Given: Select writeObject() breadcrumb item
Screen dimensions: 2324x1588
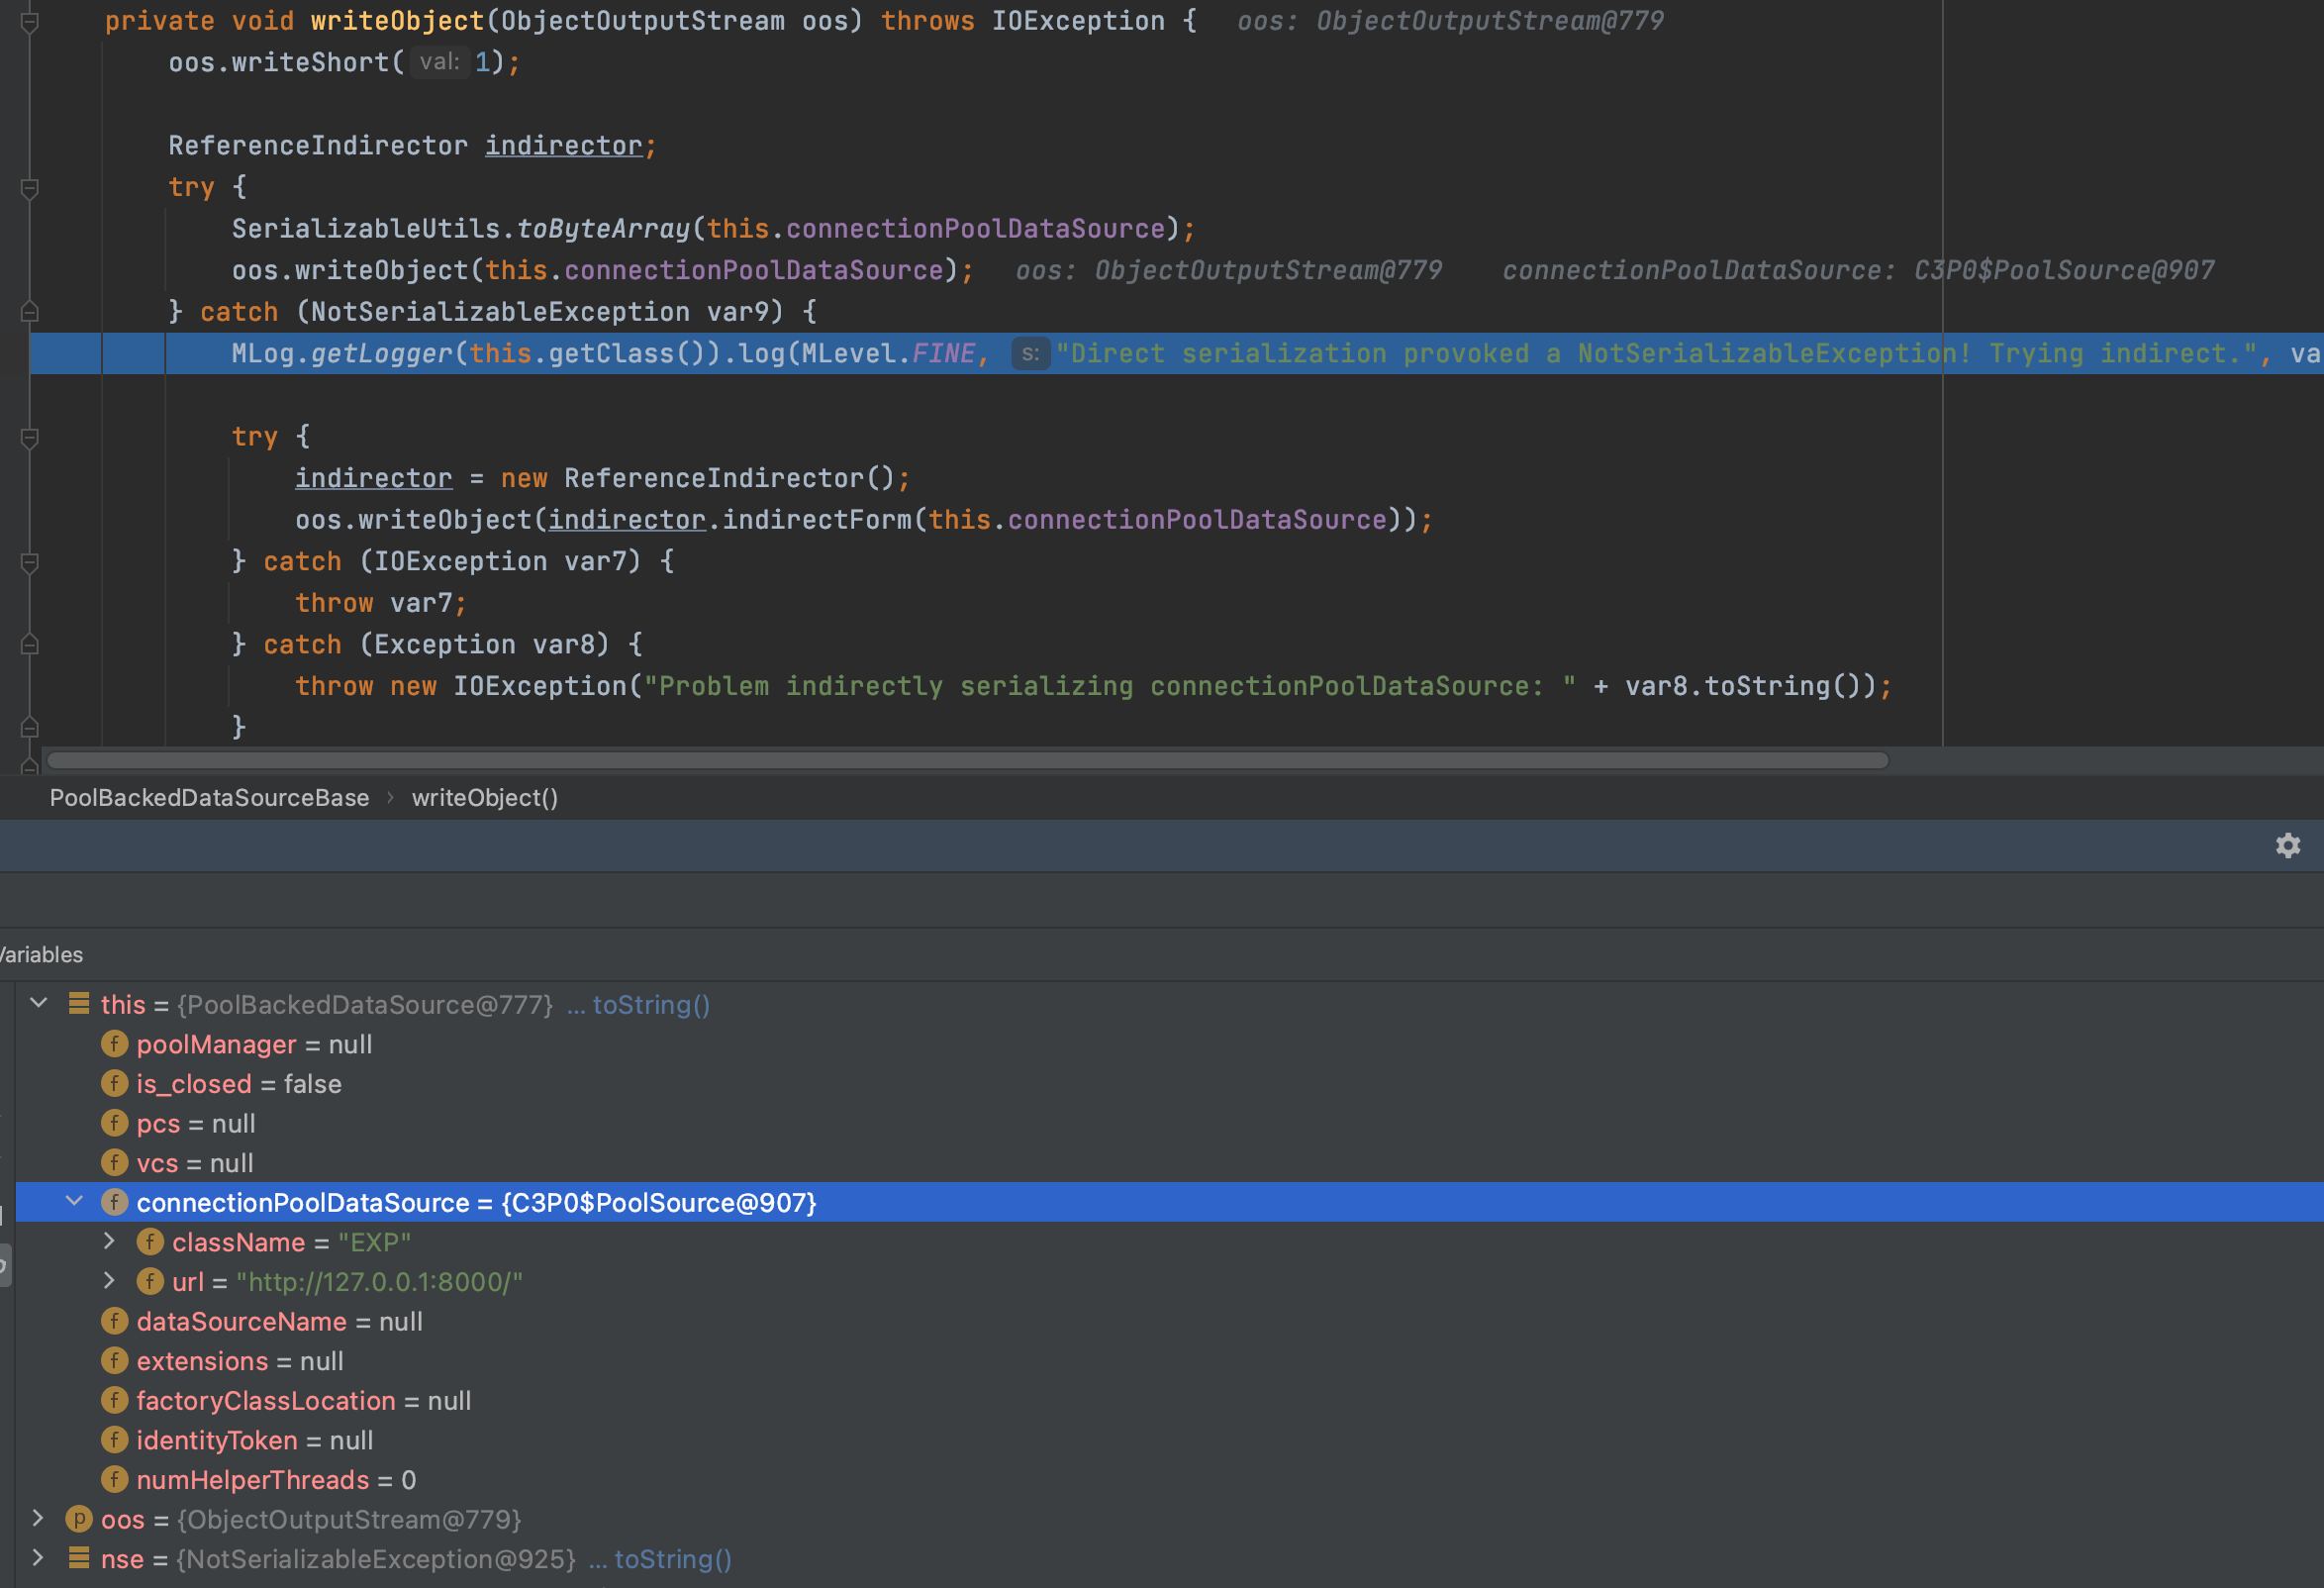Looking at the screenshot, I should pos(485,797).
